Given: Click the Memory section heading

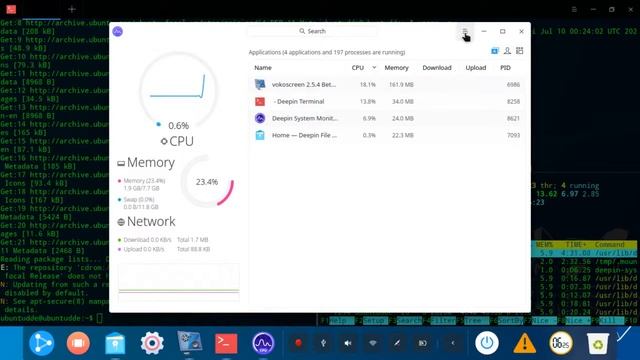Looking at the screenshot, I should point(147,162).
